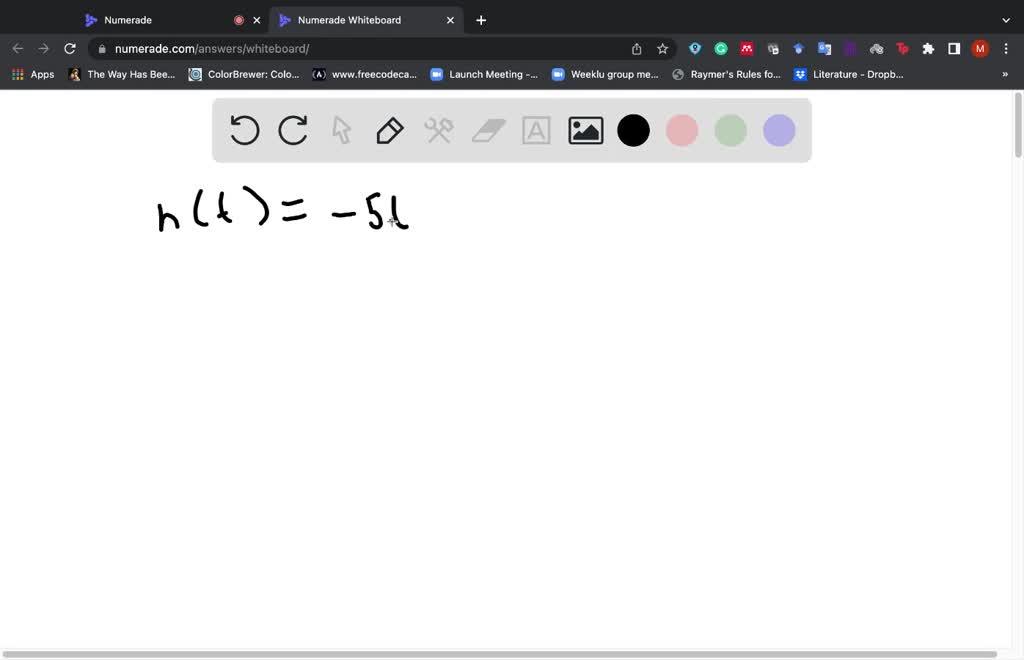Open Raymer's Rules bookmark
Screen dimensions: 1024x660
[x=726, y=74]
